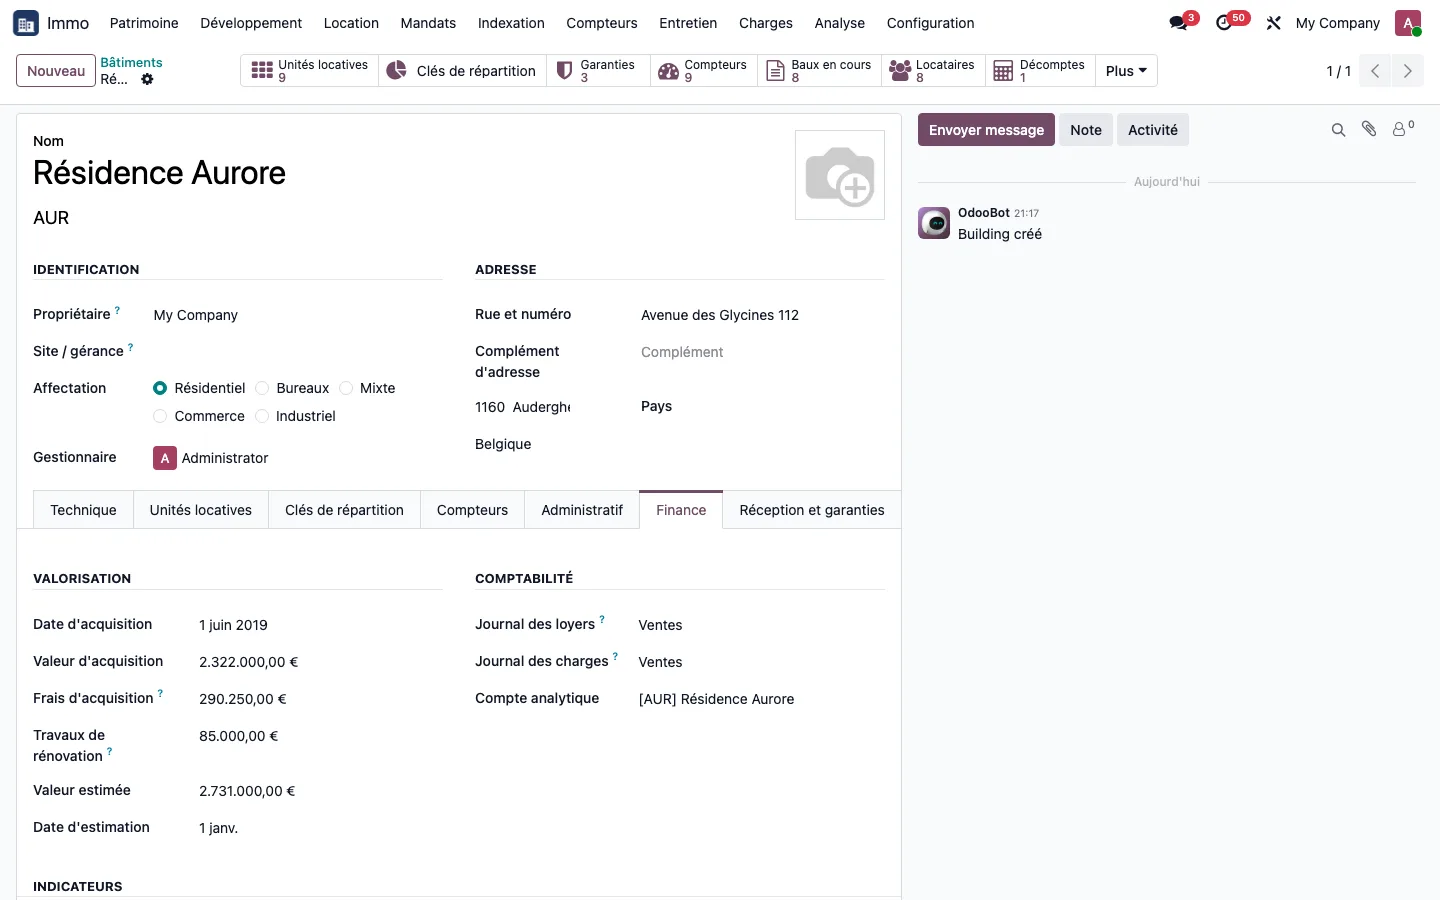Click the debug tools wrench icon
Viewport: 1440px width, 900px height.
pos(1273,23)
